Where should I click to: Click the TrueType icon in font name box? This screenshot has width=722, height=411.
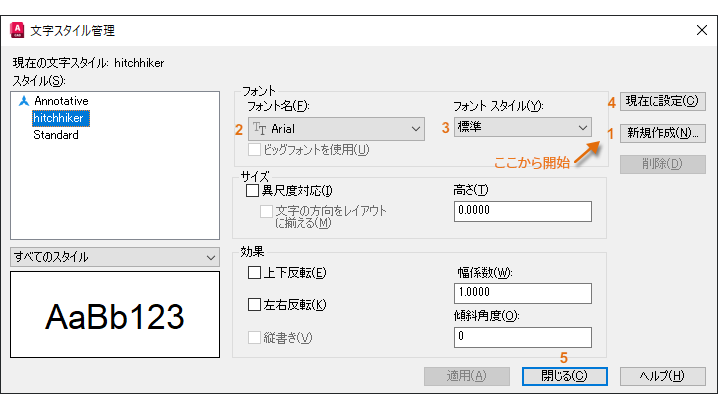[260, 129]
